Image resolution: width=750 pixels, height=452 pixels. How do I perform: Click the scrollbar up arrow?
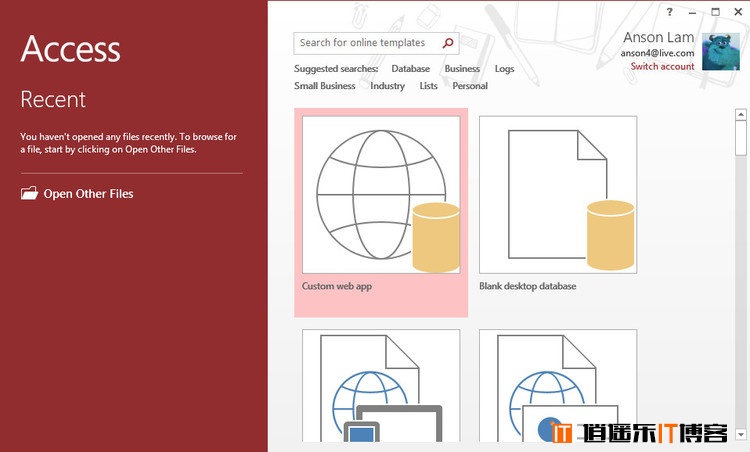[741, 115]
